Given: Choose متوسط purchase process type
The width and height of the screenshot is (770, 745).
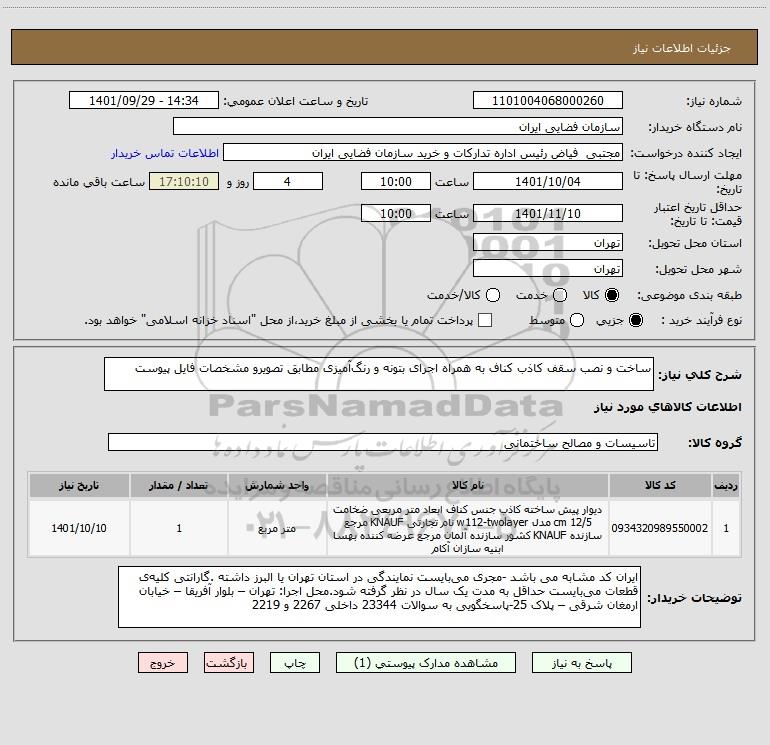Looking at the screenshot, I should tap(577, 320).
